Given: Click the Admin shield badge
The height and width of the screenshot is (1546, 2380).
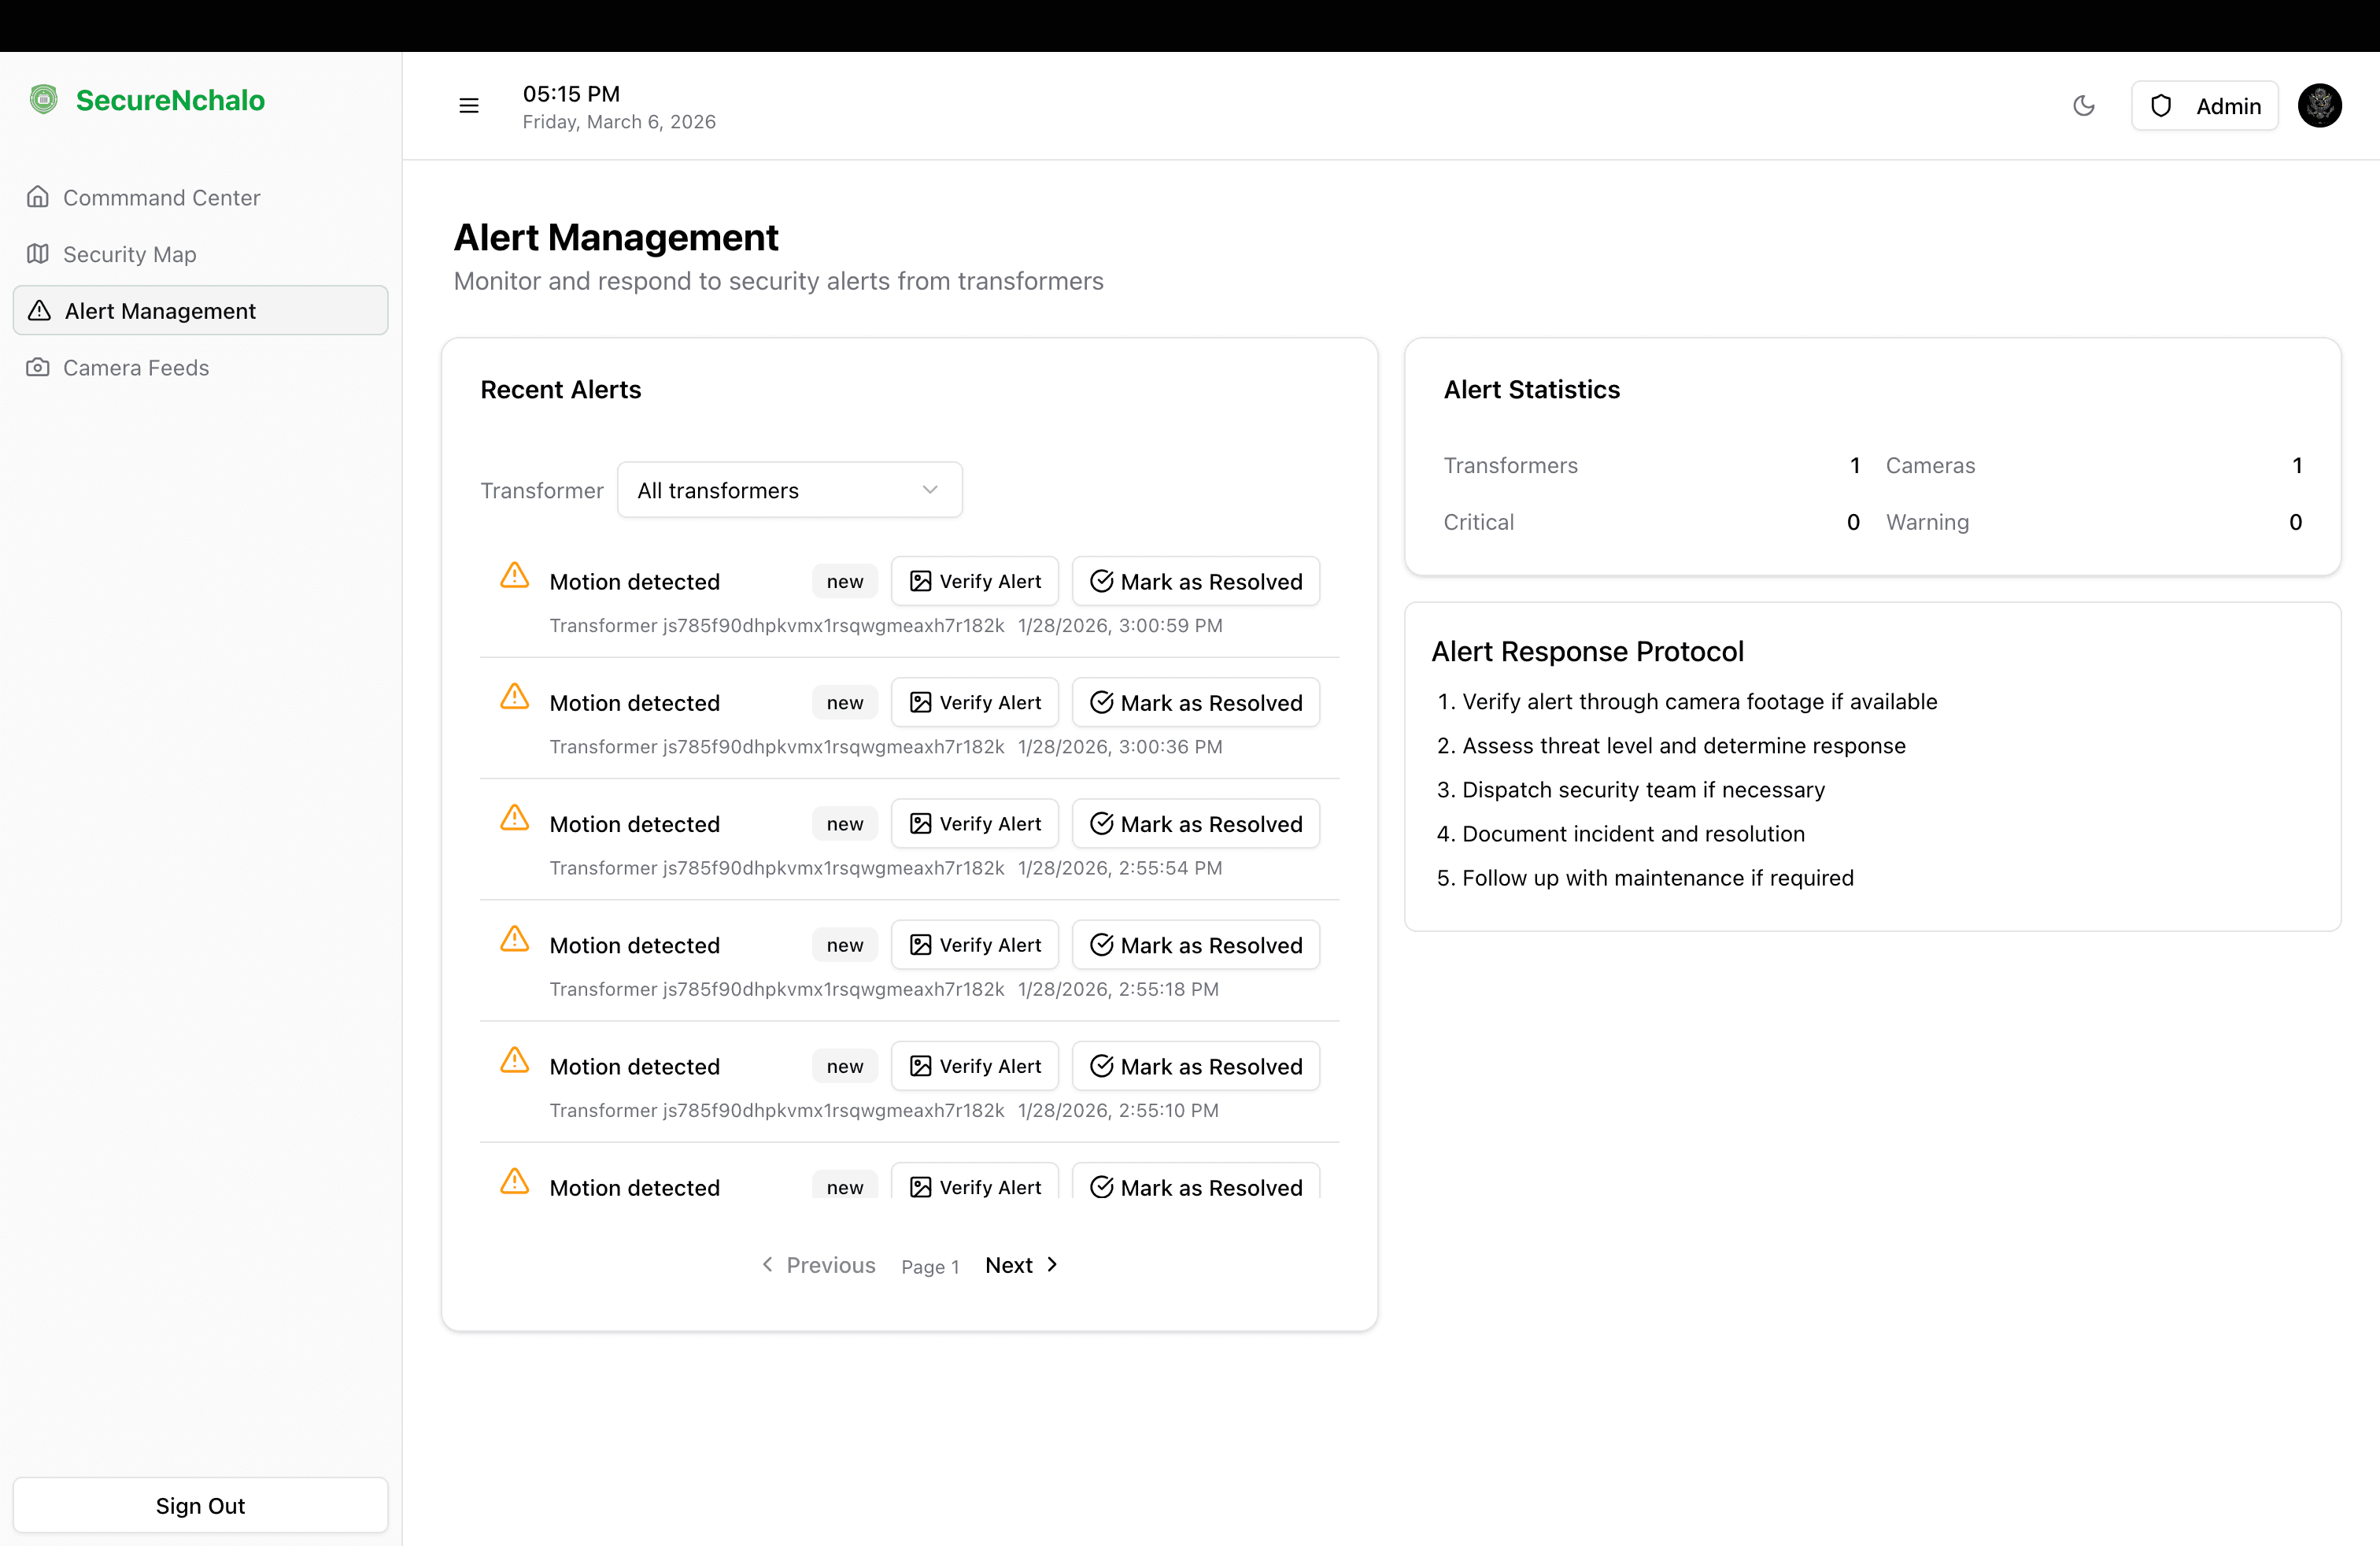Looking at the screenshot, I should [2204, 105].
